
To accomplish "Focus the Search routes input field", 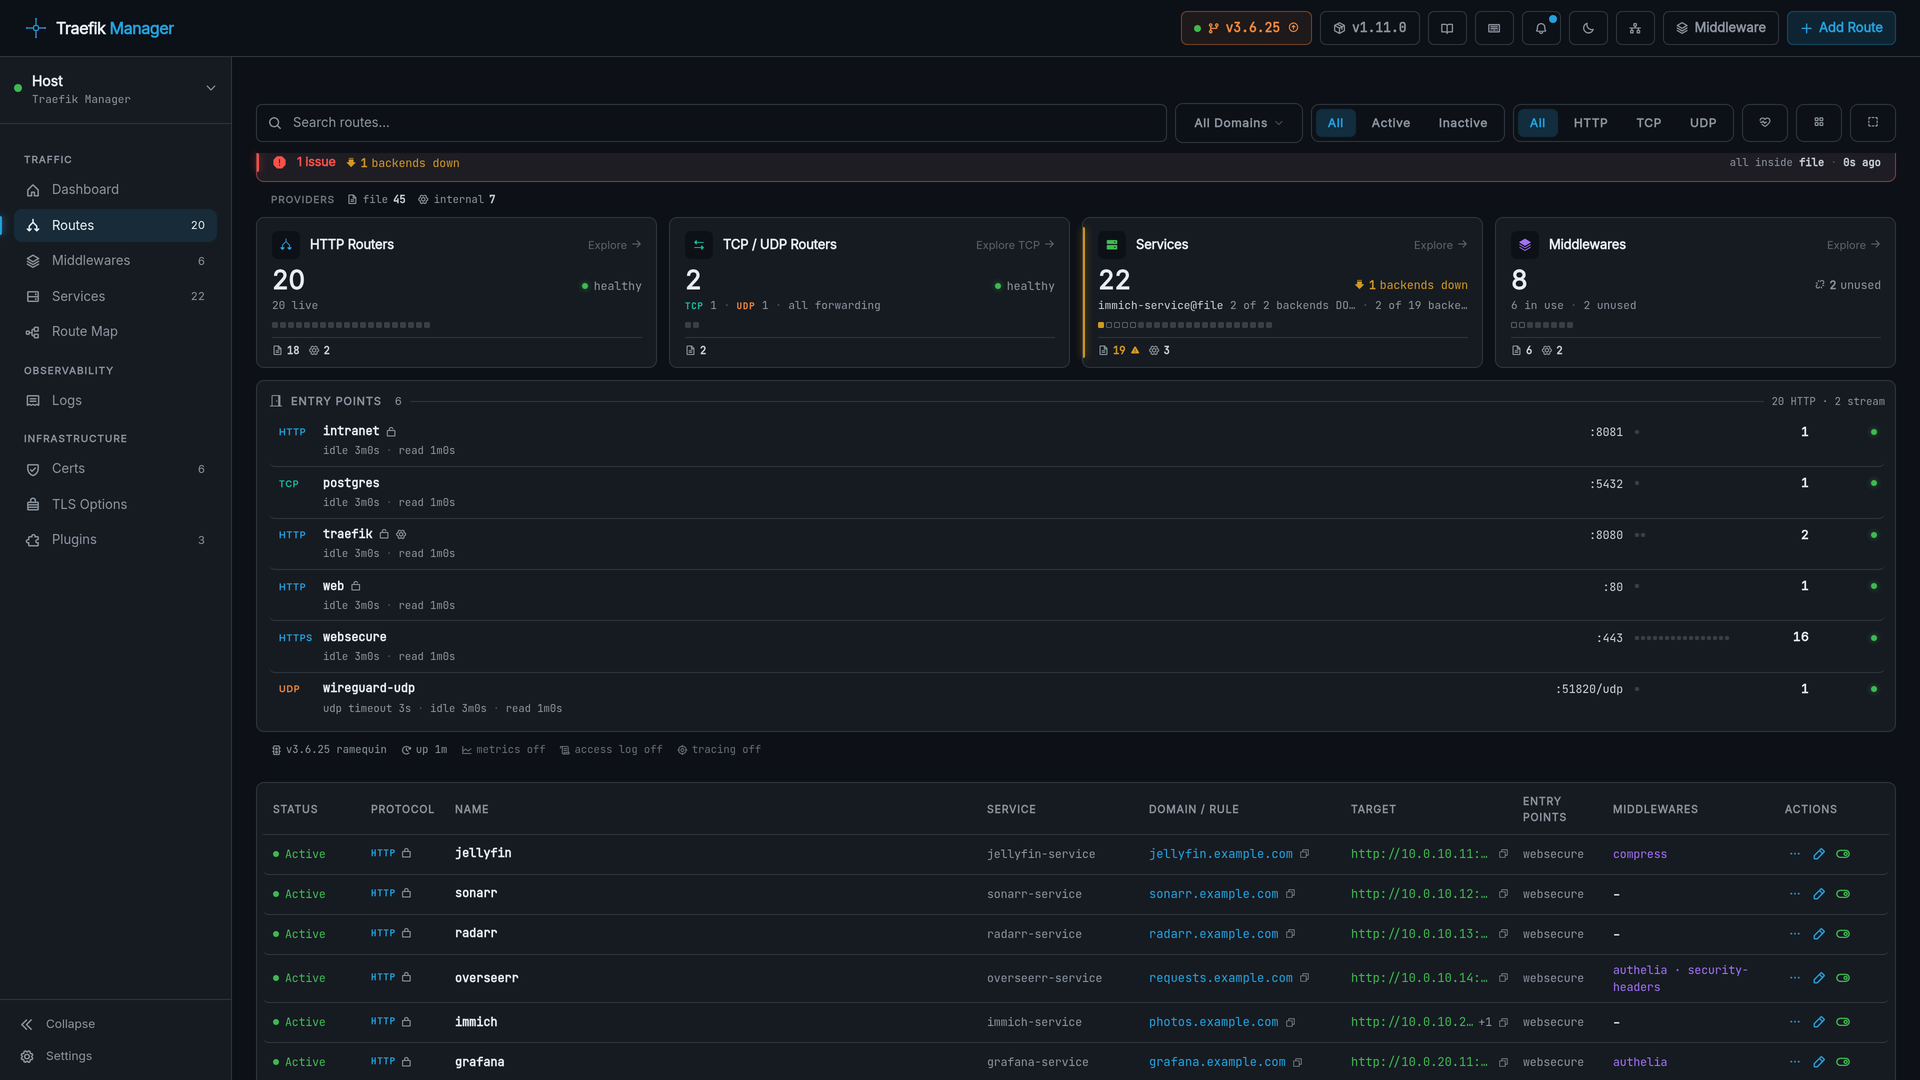I will 711,123.
